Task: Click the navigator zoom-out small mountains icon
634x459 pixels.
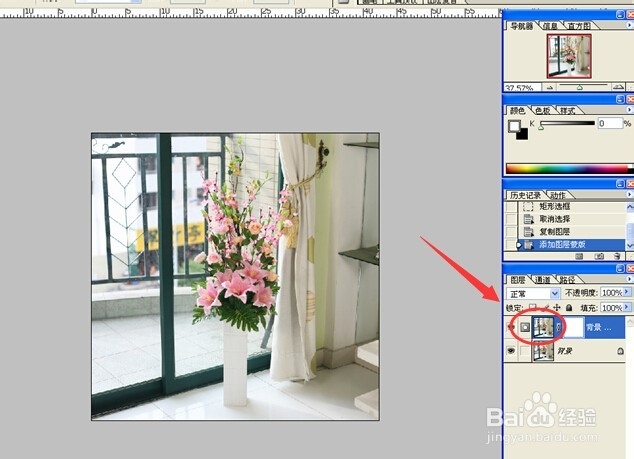Action: tap(550, 87)
